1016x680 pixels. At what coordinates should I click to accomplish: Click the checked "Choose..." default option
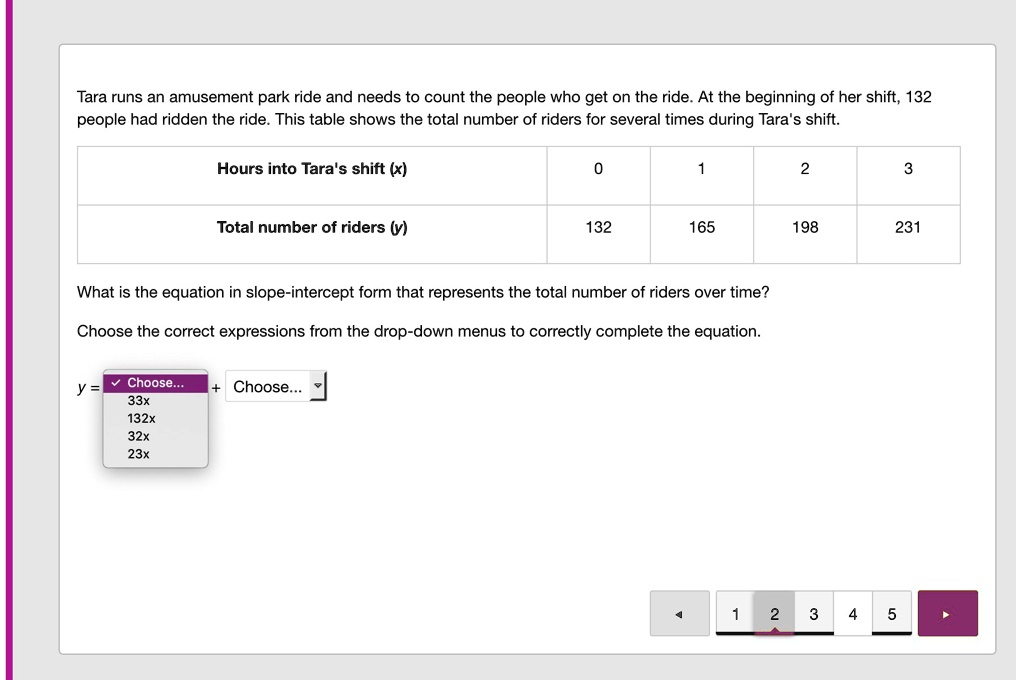[155, 382]
